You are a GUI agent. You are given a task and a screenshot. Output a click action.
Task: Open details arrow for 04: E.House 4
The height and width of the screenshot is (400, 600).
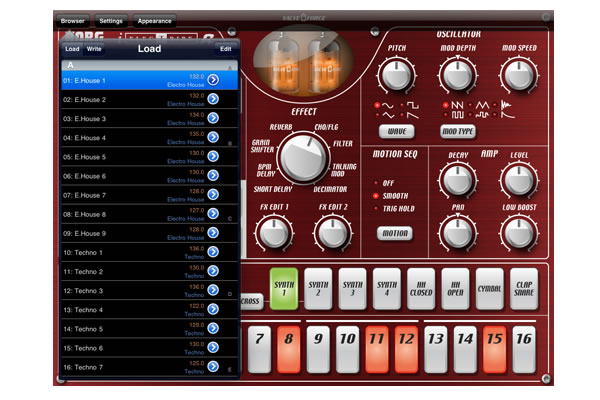click(213, 137)
